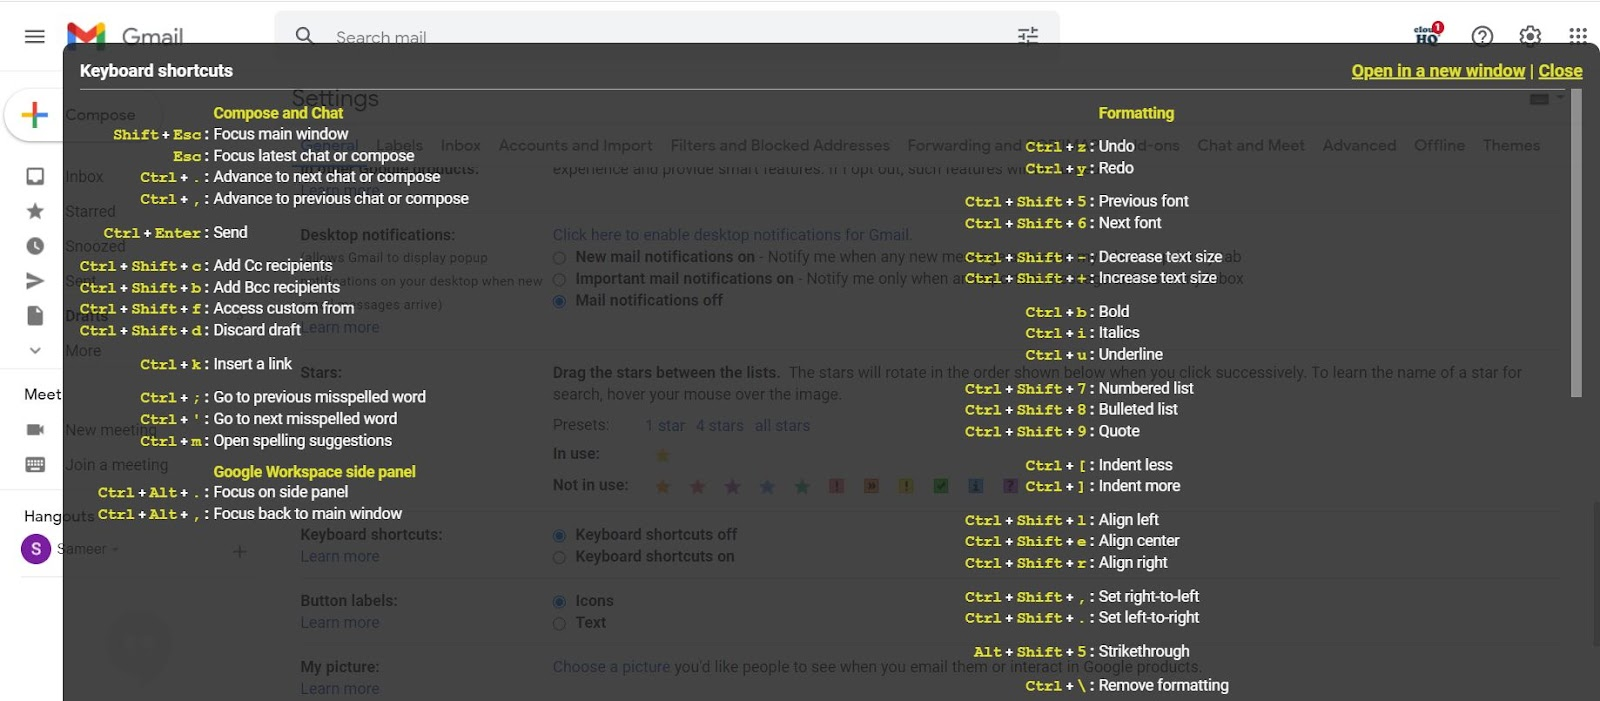Click the blue info star icon

(976, 486)
